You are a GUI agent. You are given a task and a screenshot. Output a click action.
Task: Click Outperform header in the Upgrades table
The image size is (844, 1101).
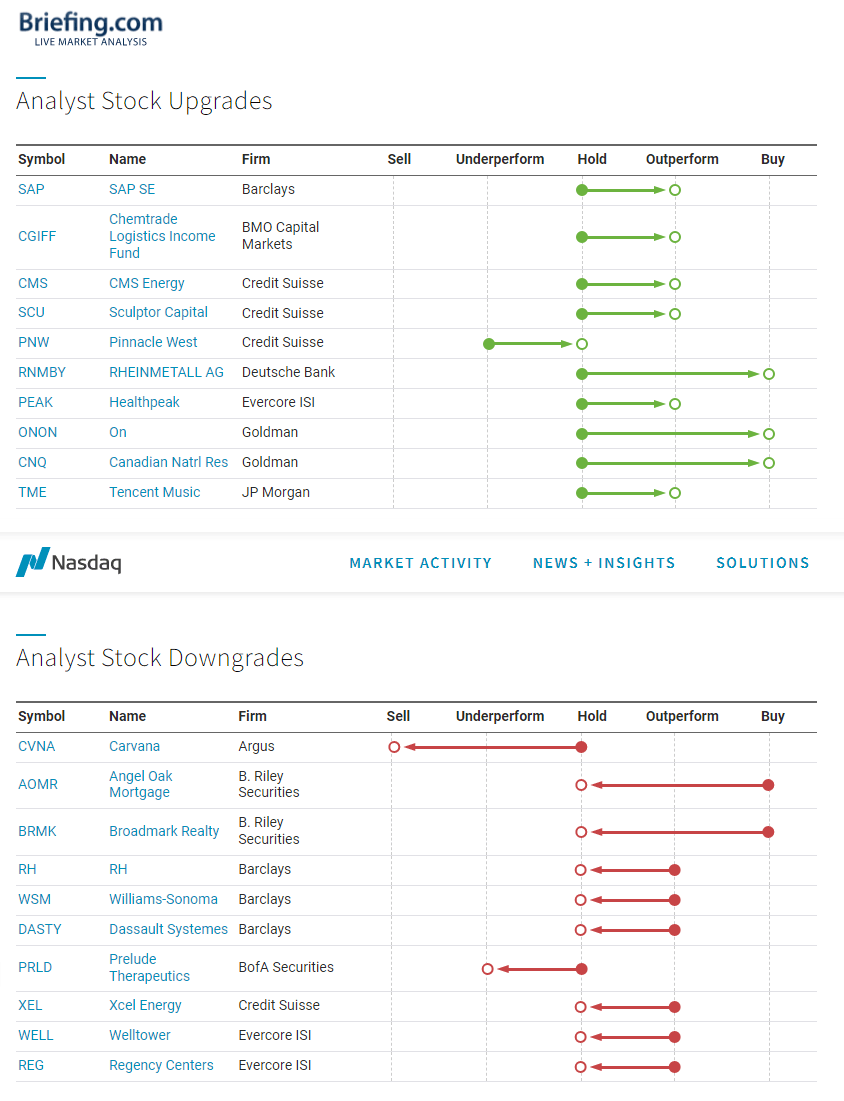pos(683,159)
